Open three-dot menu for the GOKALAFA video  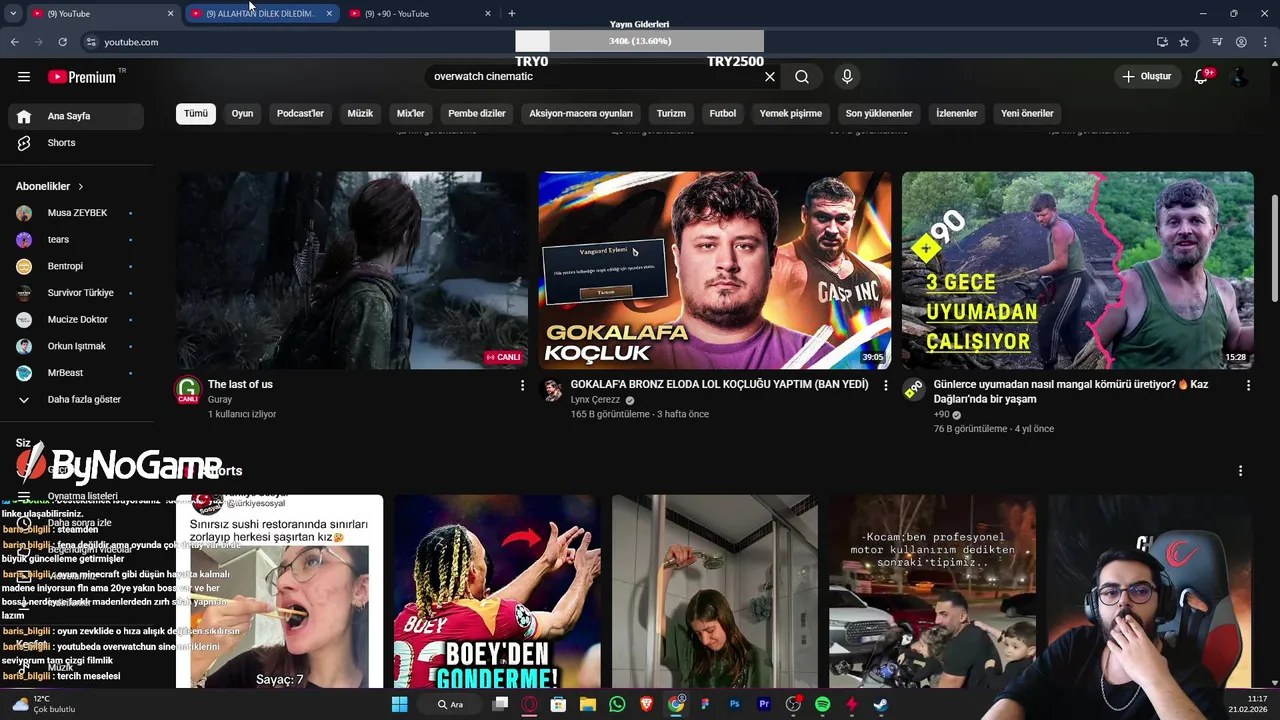coord(885,385)
